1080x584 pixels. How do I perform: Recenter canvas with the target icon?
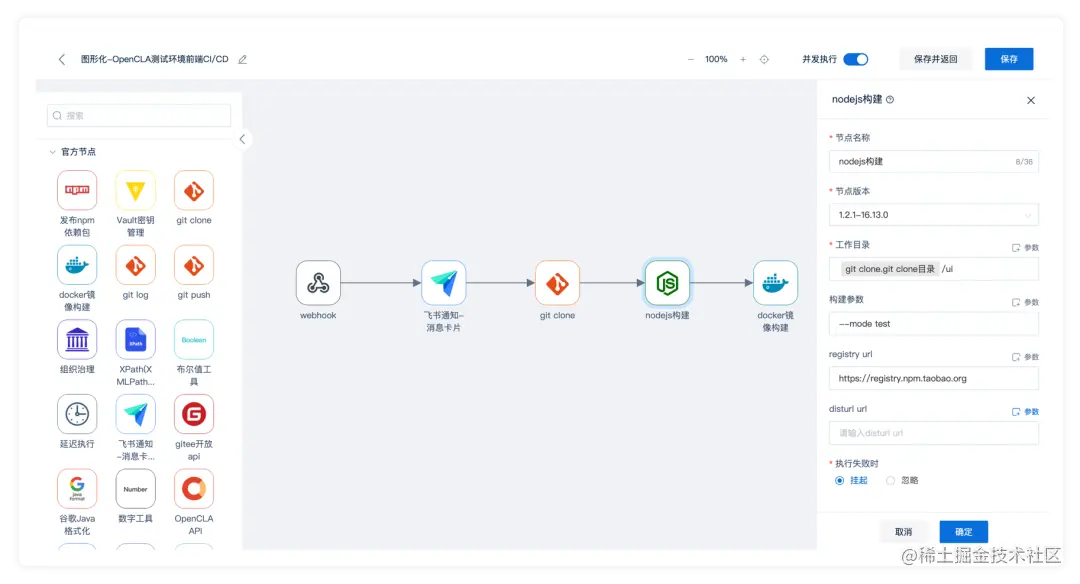(764, 59)
